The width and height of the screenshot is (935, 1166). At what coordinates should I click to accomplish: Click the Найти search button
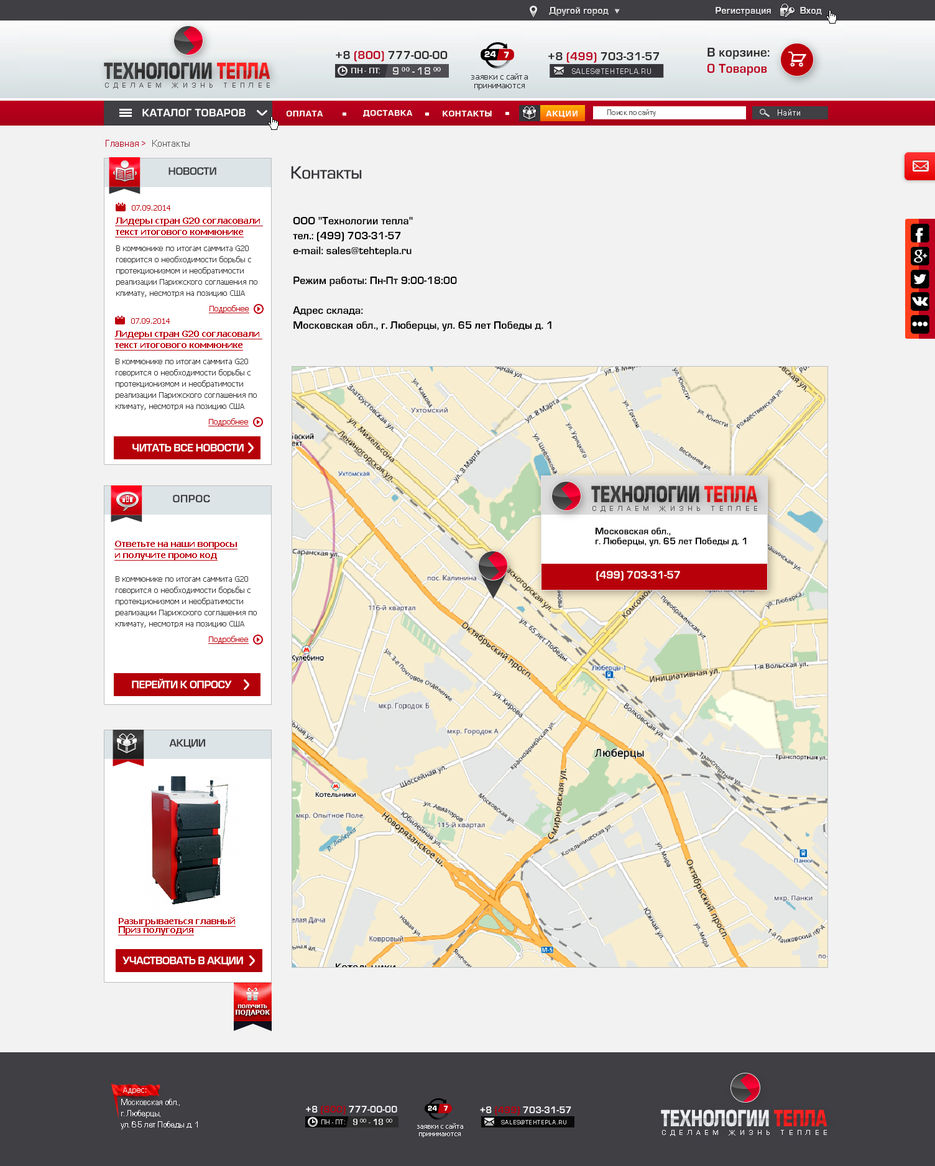(x=789, y=113)
